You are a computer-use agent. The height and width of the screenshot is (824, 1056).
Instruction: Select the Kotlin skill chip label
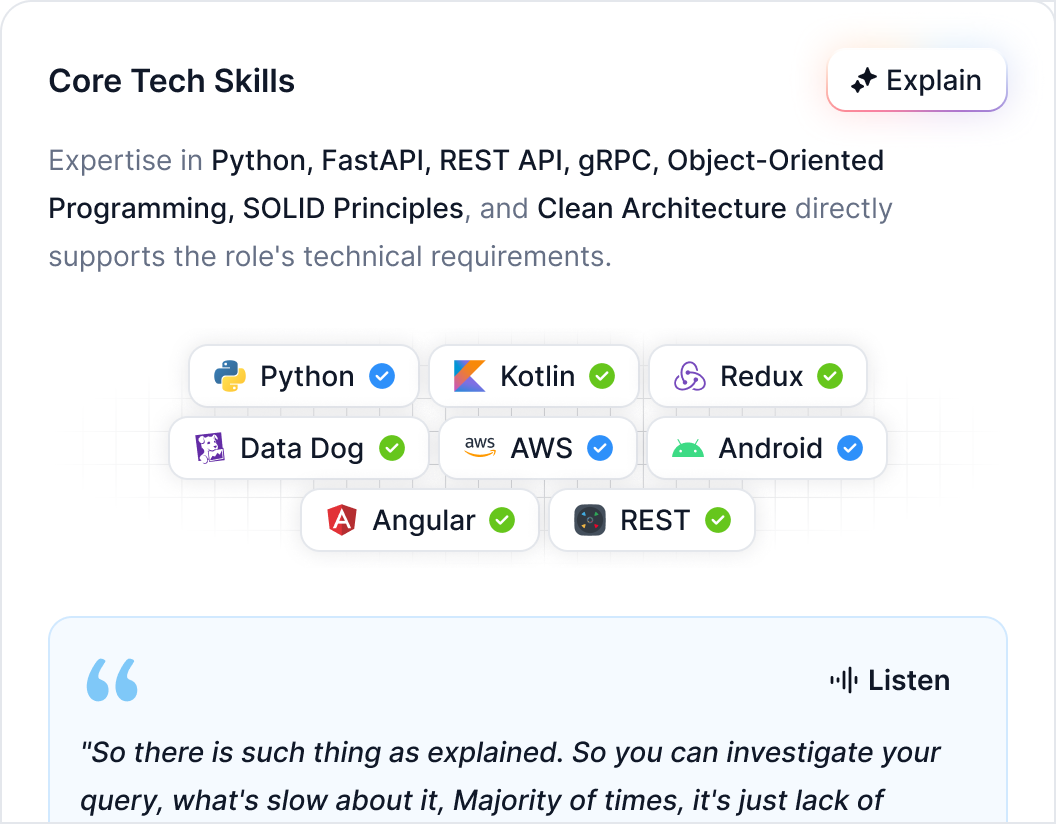pos(537,376)
